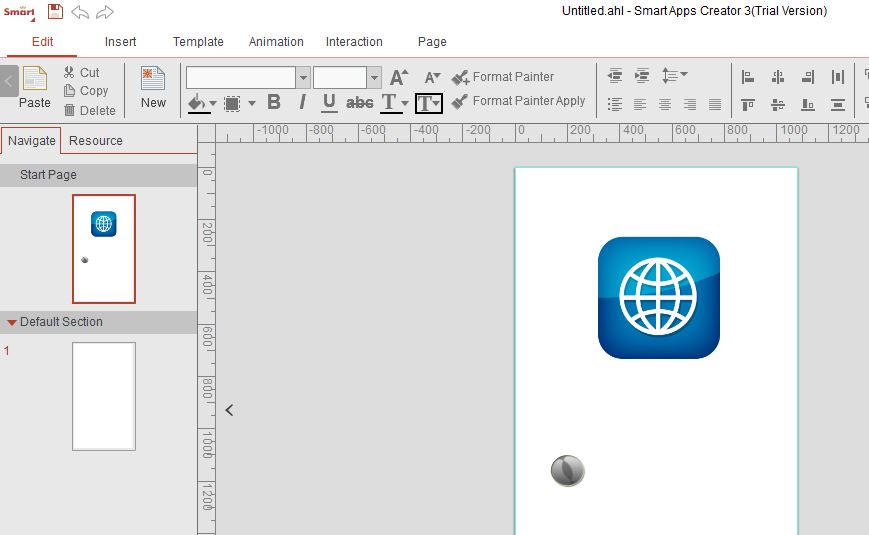This screenshot has height=535, width=869.
Task: Open the line spacing dropdown
Action: (x=674, y=75)
